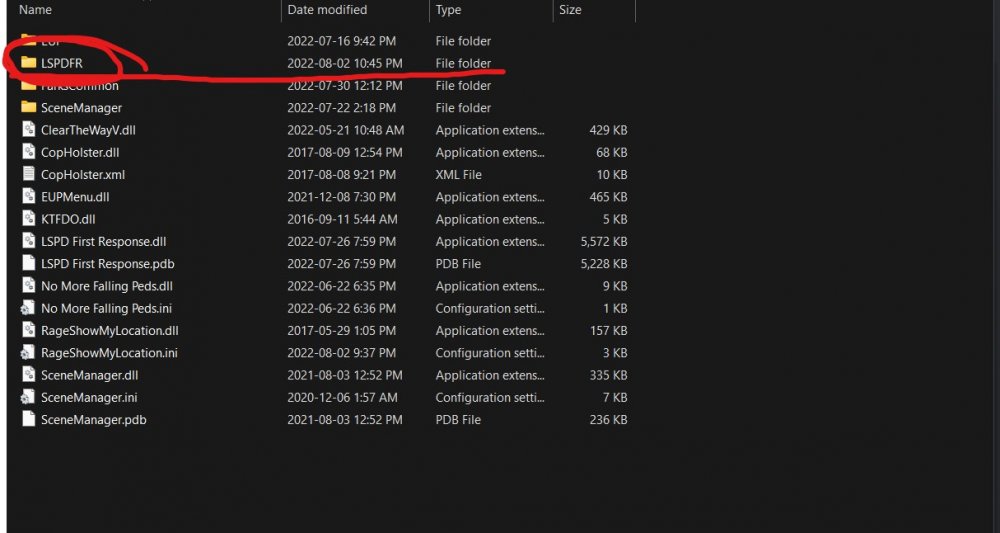The height and width of the screenshot is (533, 1000).
Task: Click the SceneManager.dll file icon
Action: pyautogui.click(x=29, y=375)
